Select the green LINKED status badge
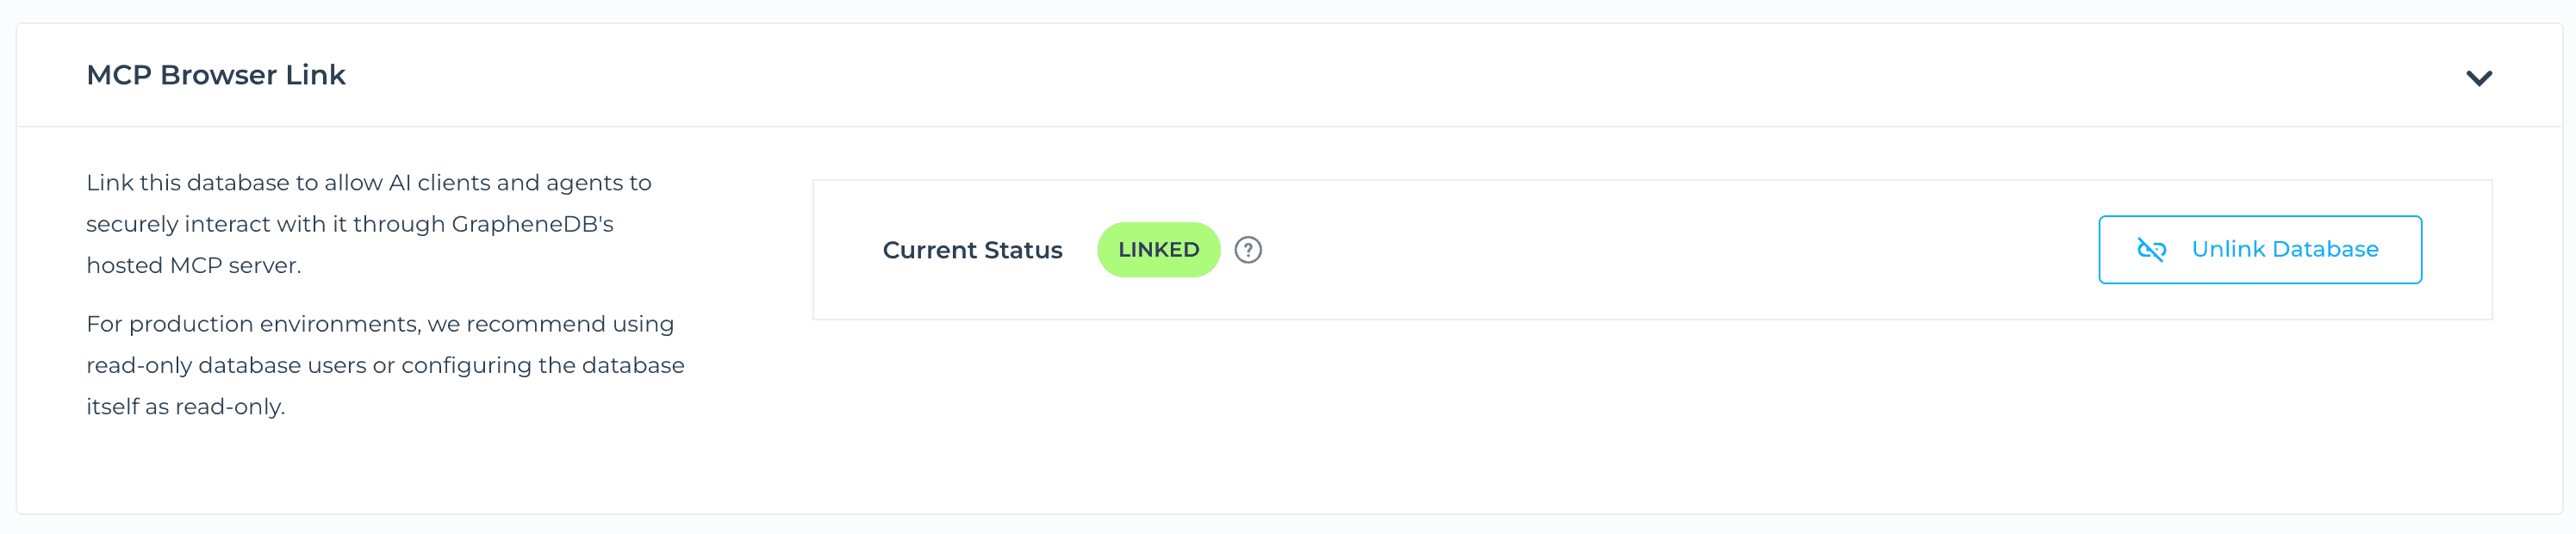 pyautogui.click(x=1158, y=250)
